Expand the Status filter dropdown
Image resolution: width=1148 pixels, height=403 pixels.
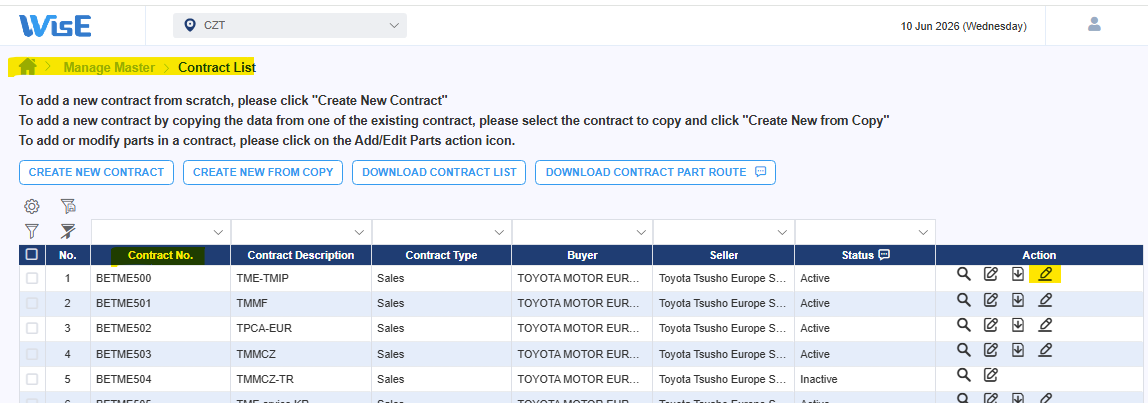(922, 232)
